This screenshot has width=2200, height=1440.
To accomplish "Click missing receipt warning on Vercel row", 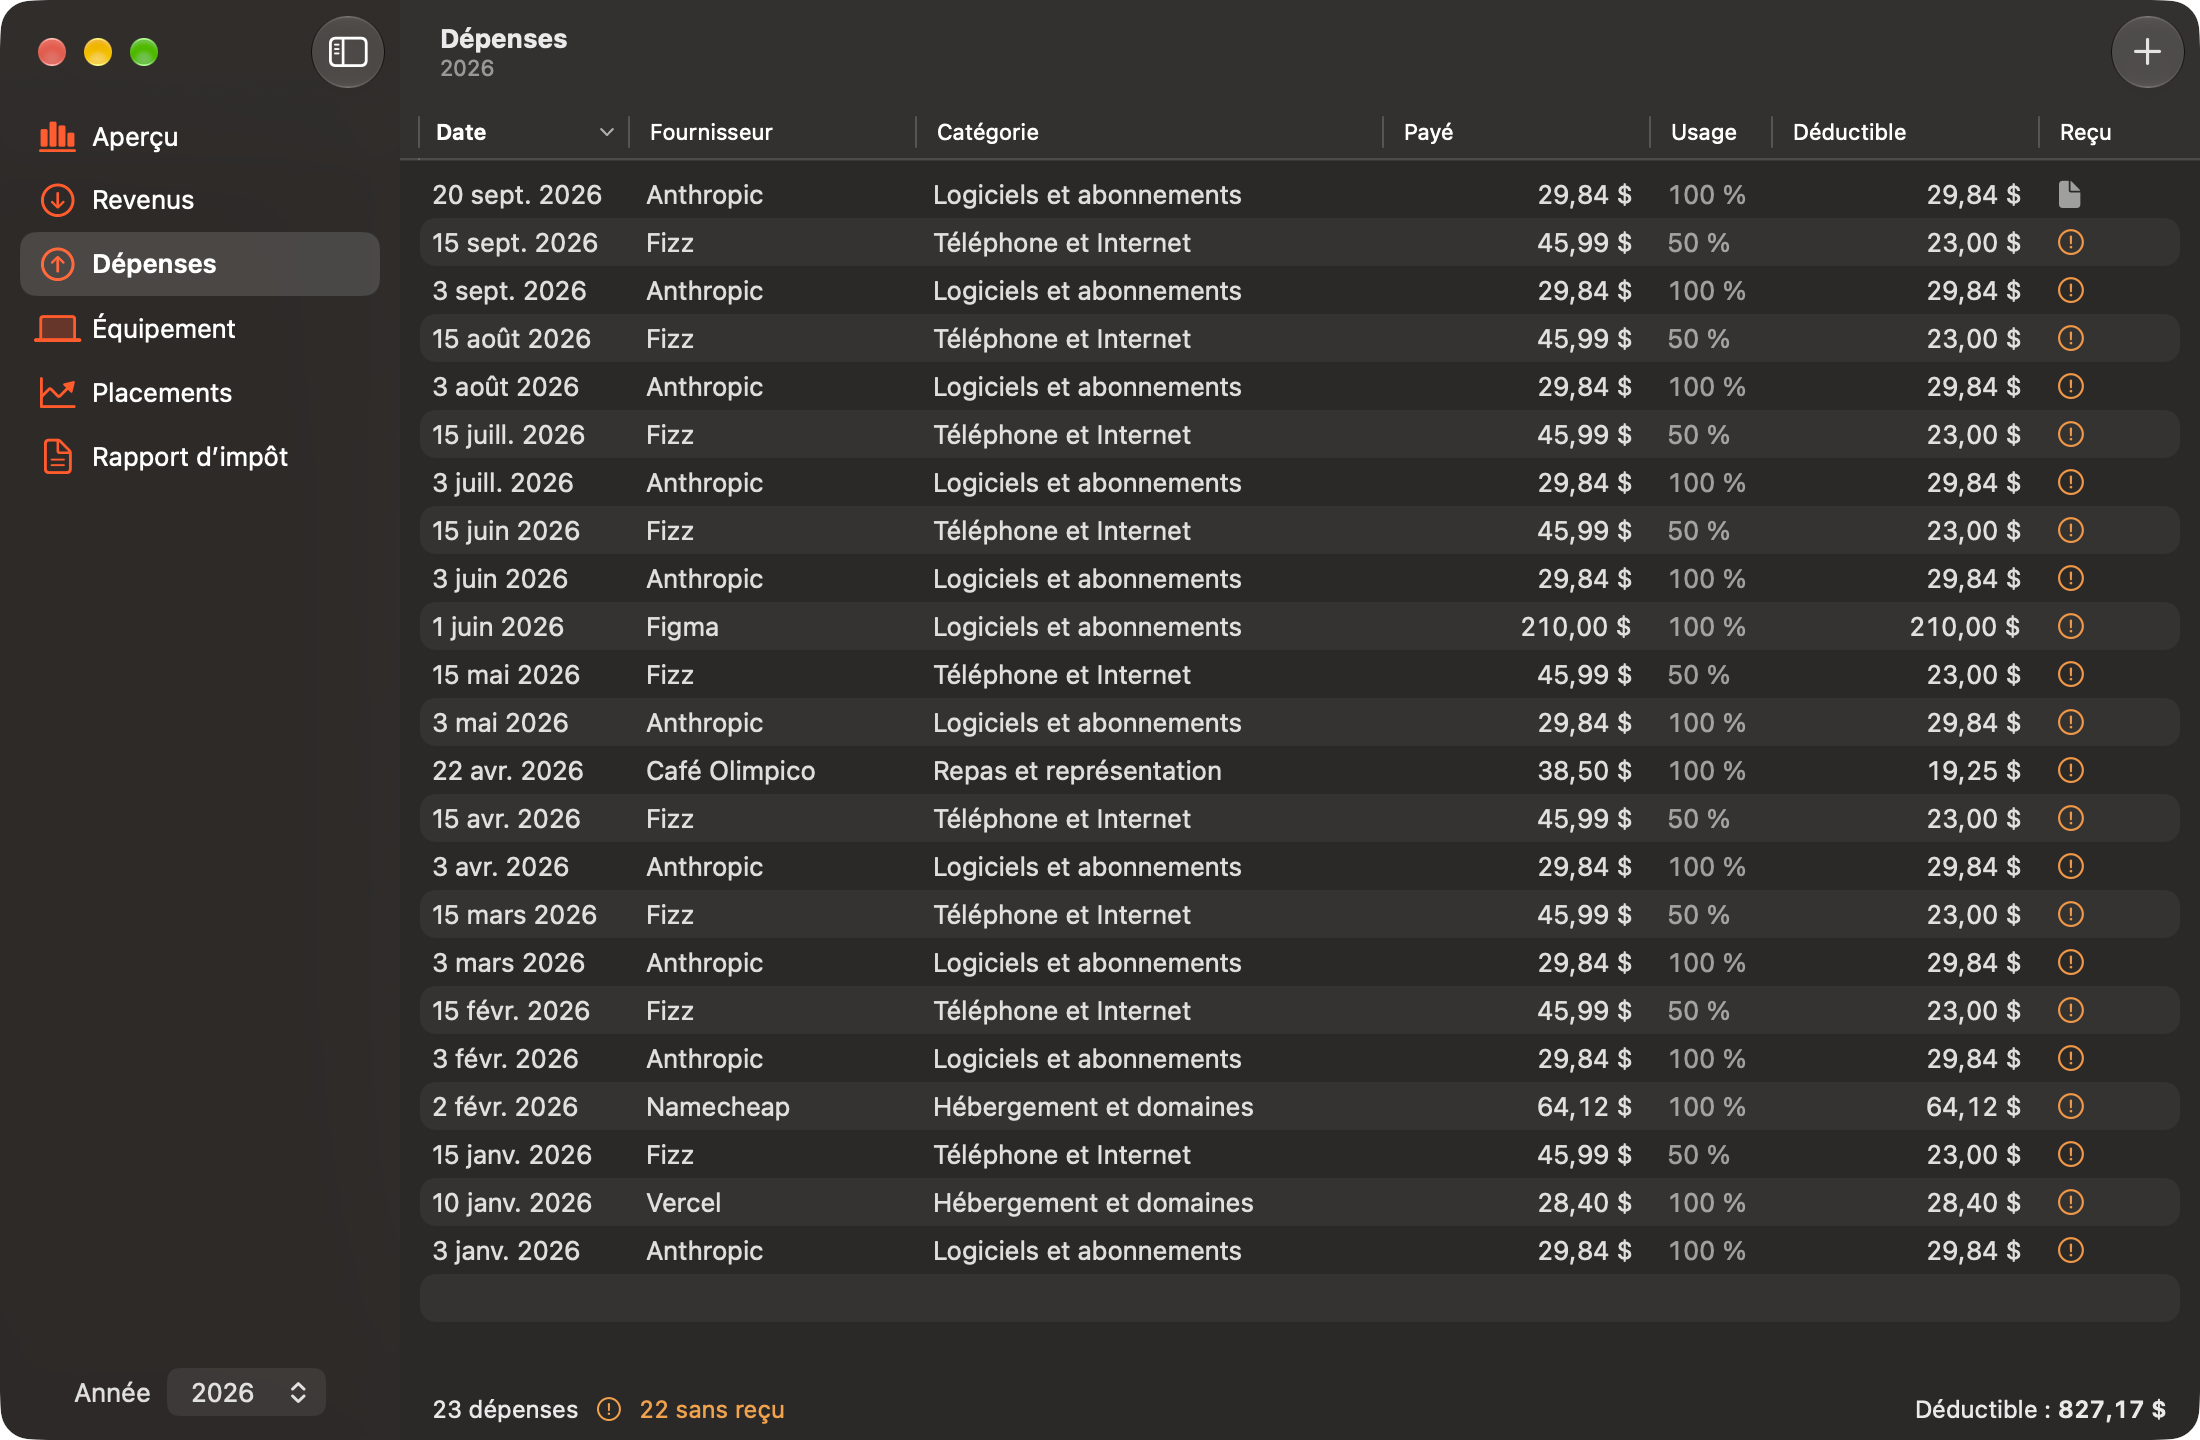I will (x=2070, y=1202).
